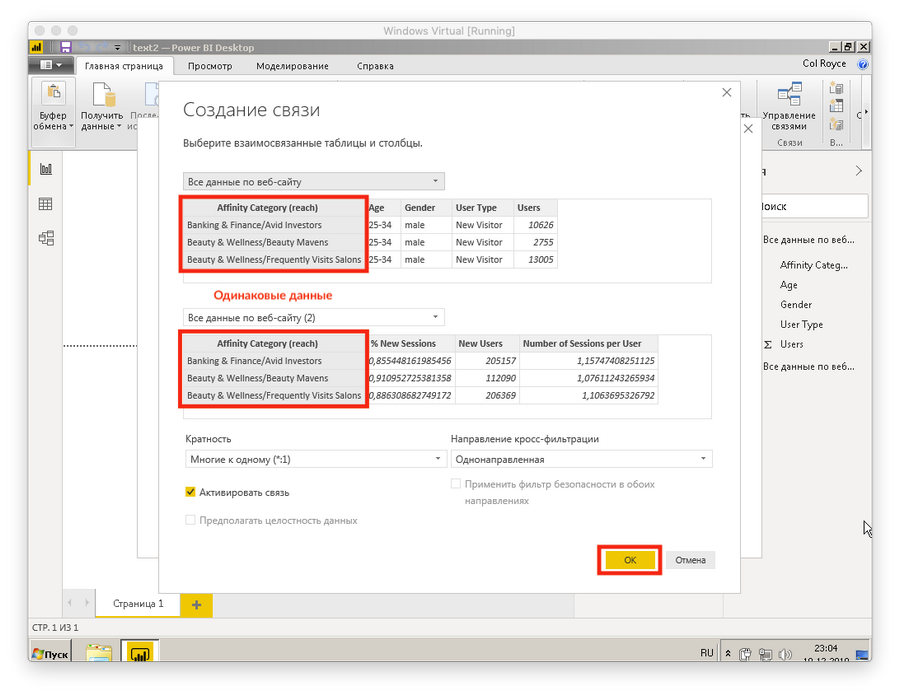This screenshot has height=696, width=900.
Task: Add new page with plus tab button
Action: point(196,604)
